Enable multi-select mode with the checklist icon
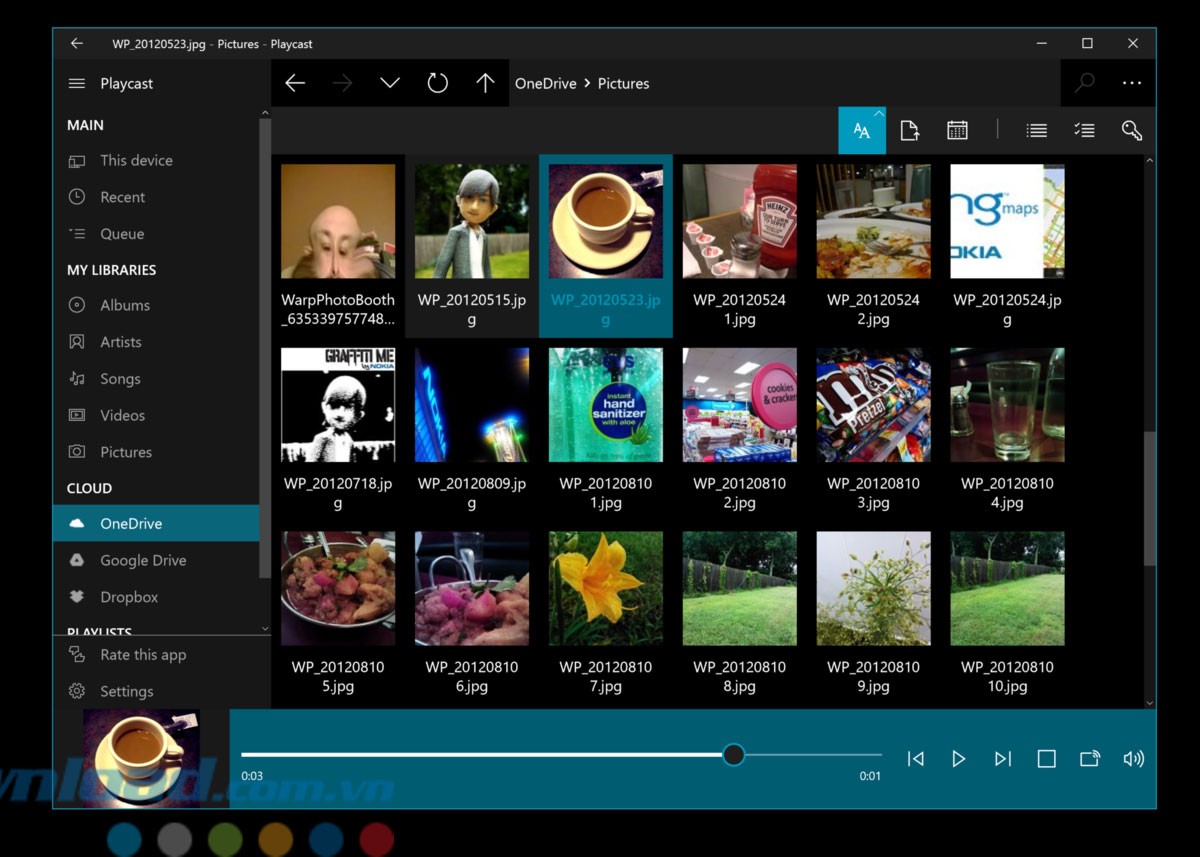 point(1084,130)
